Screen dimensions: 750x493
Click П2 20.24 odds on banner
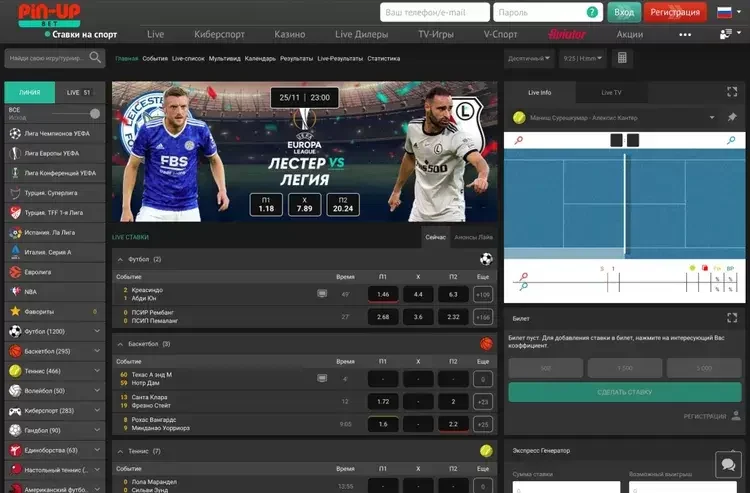(343, 205)
